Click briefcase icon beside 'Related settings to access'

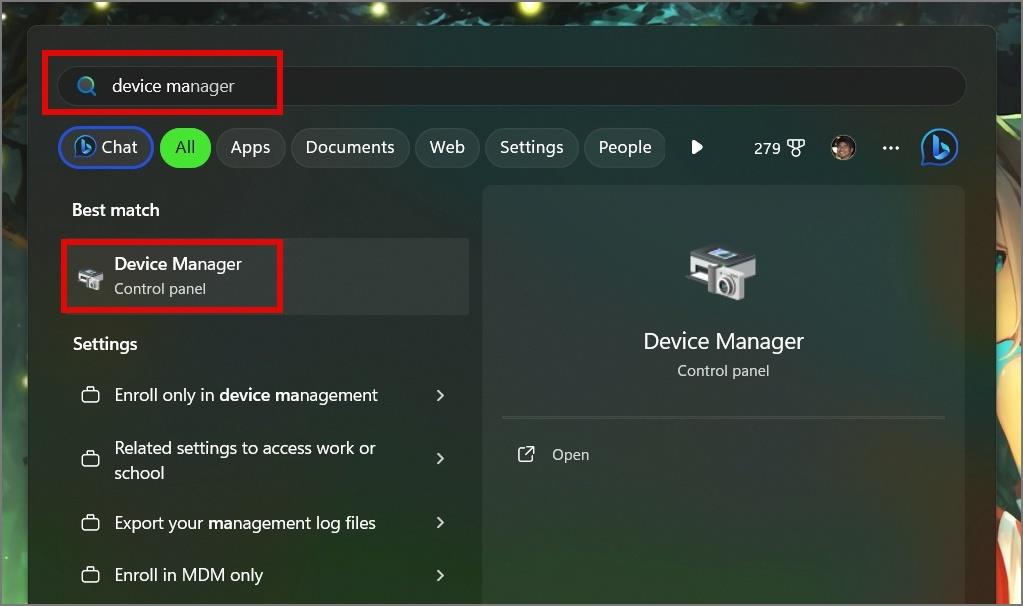pyautogui.click(x=91, y=459)
